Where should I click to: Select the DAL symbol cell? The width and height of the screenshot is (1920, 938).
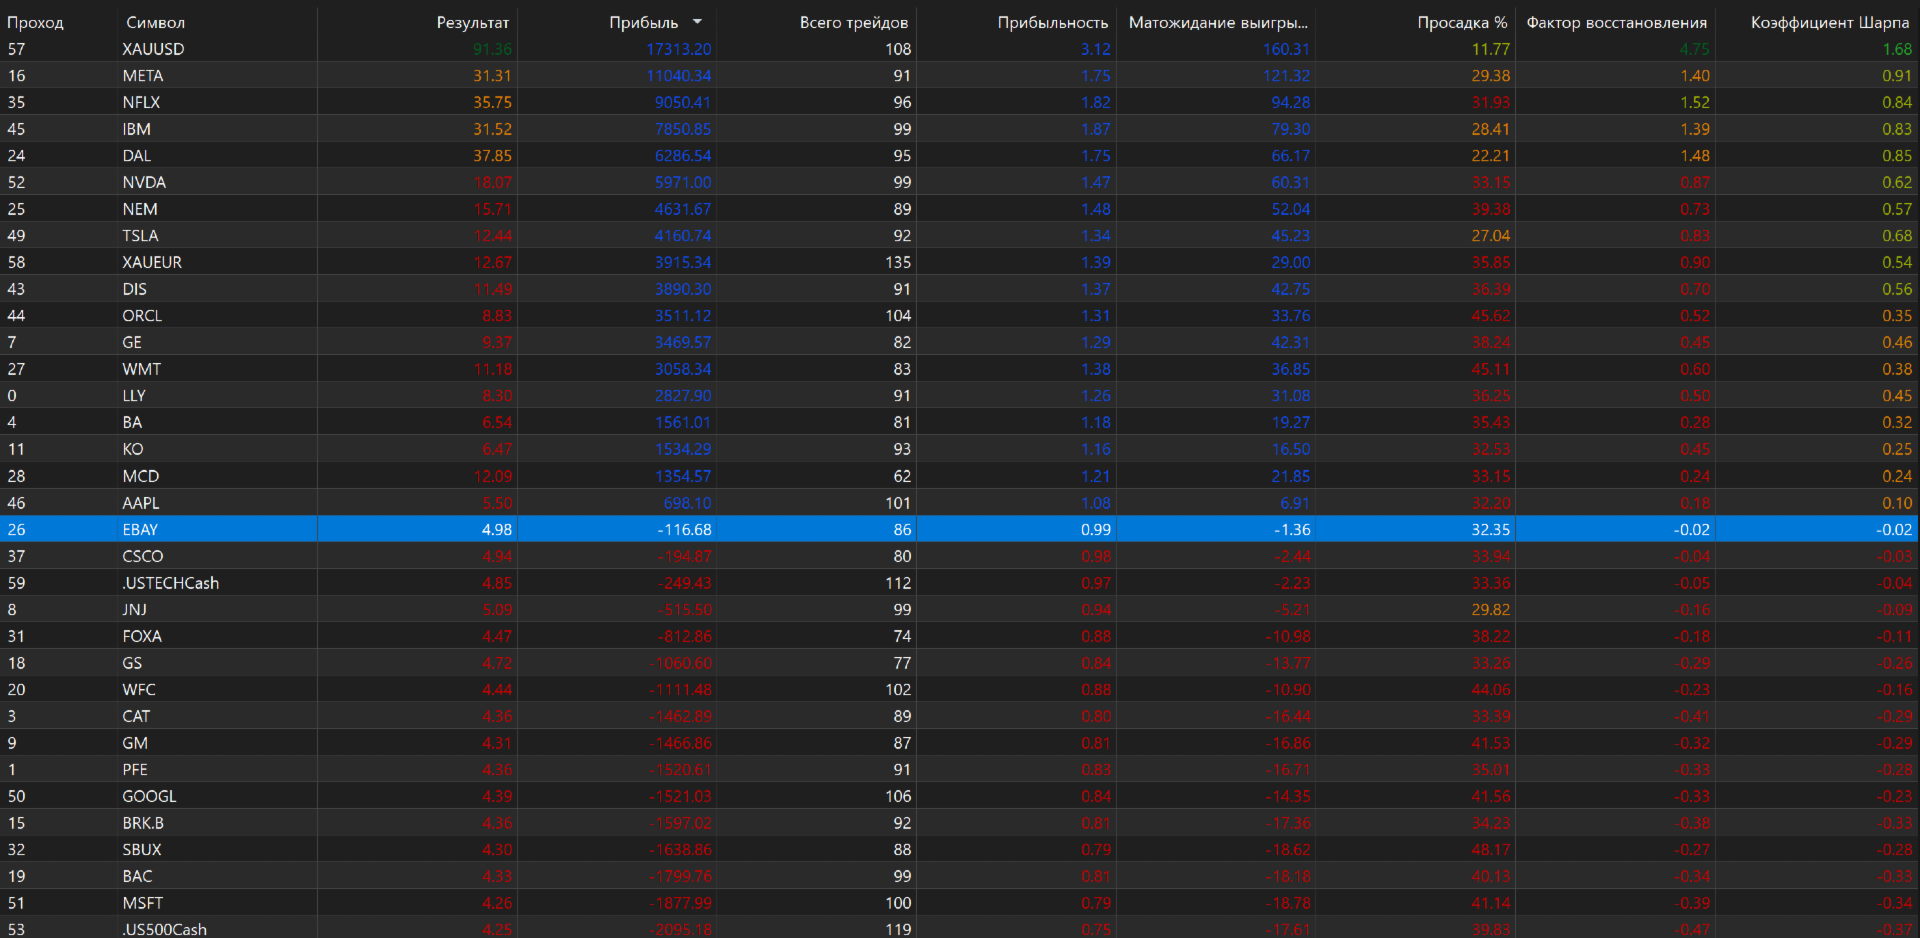[x=136, y=156]
